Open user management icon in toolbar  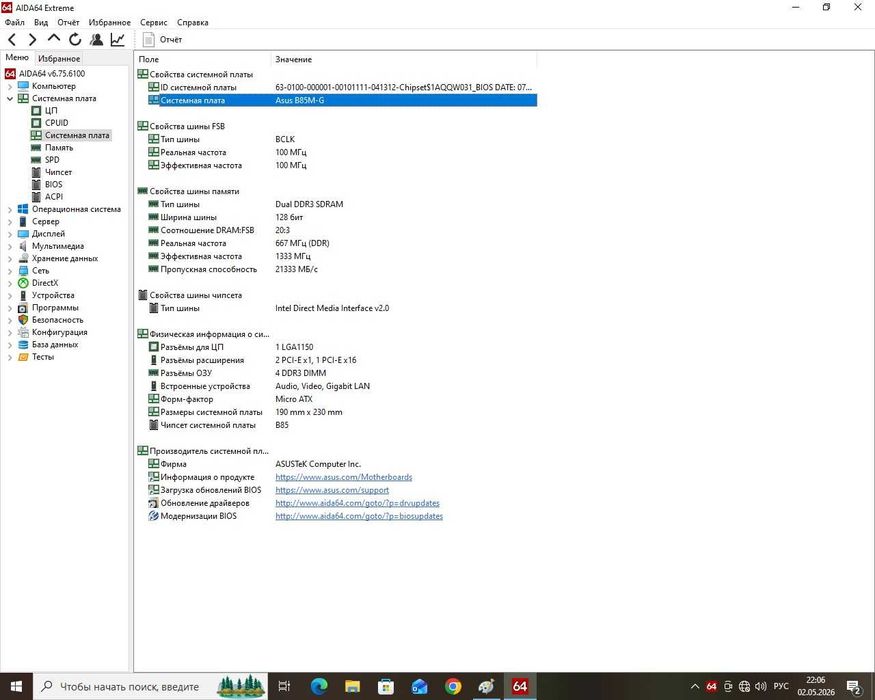click(x=97, y=40)
